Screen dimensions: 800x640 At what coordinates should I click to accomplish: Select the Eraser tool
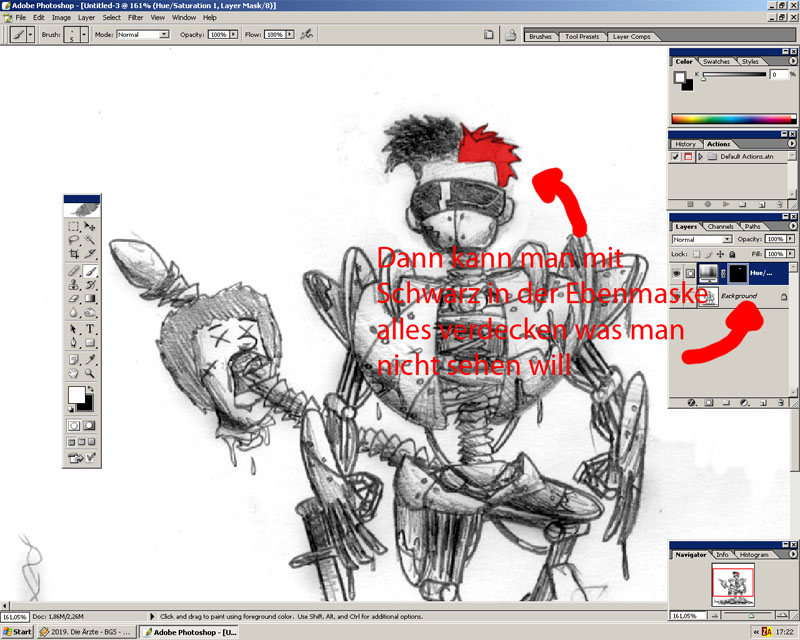tap(74, 299)
